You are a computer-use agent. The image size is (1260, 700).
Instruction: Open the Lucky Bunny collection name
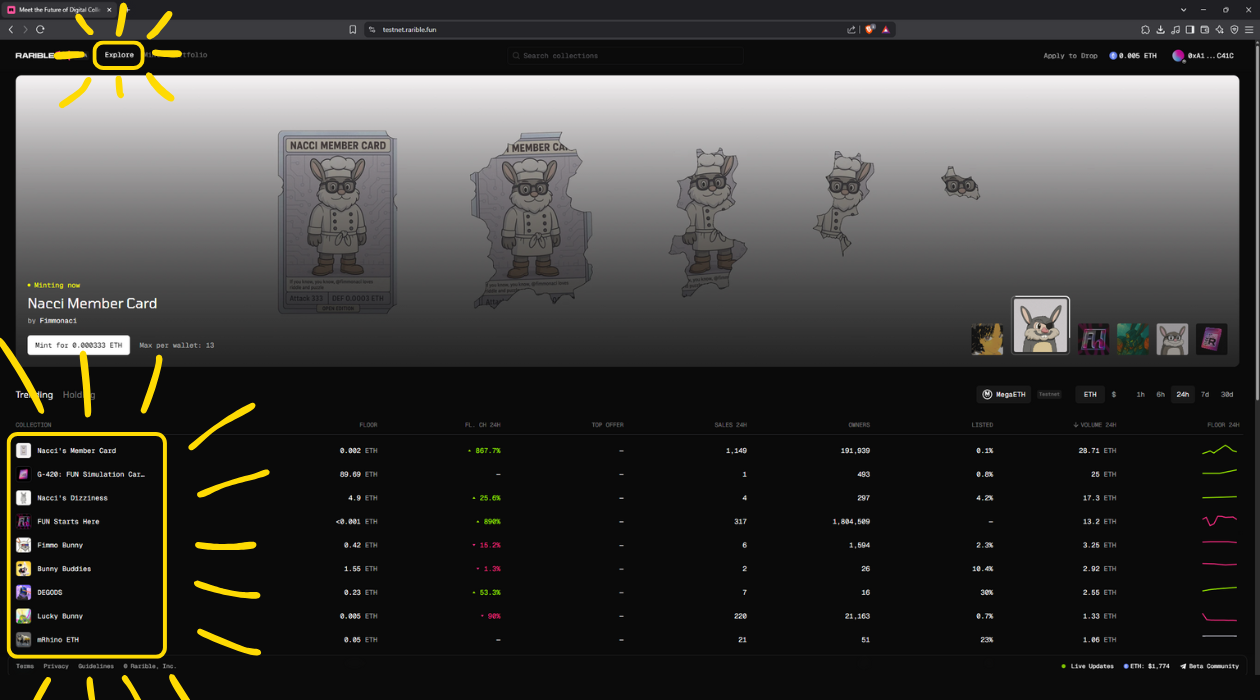pos(60,616)
